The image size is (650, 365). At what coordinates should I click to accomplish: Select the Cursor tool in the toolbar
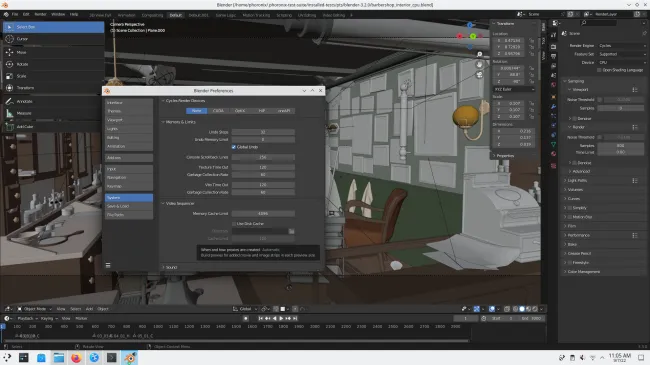(53, 39)
